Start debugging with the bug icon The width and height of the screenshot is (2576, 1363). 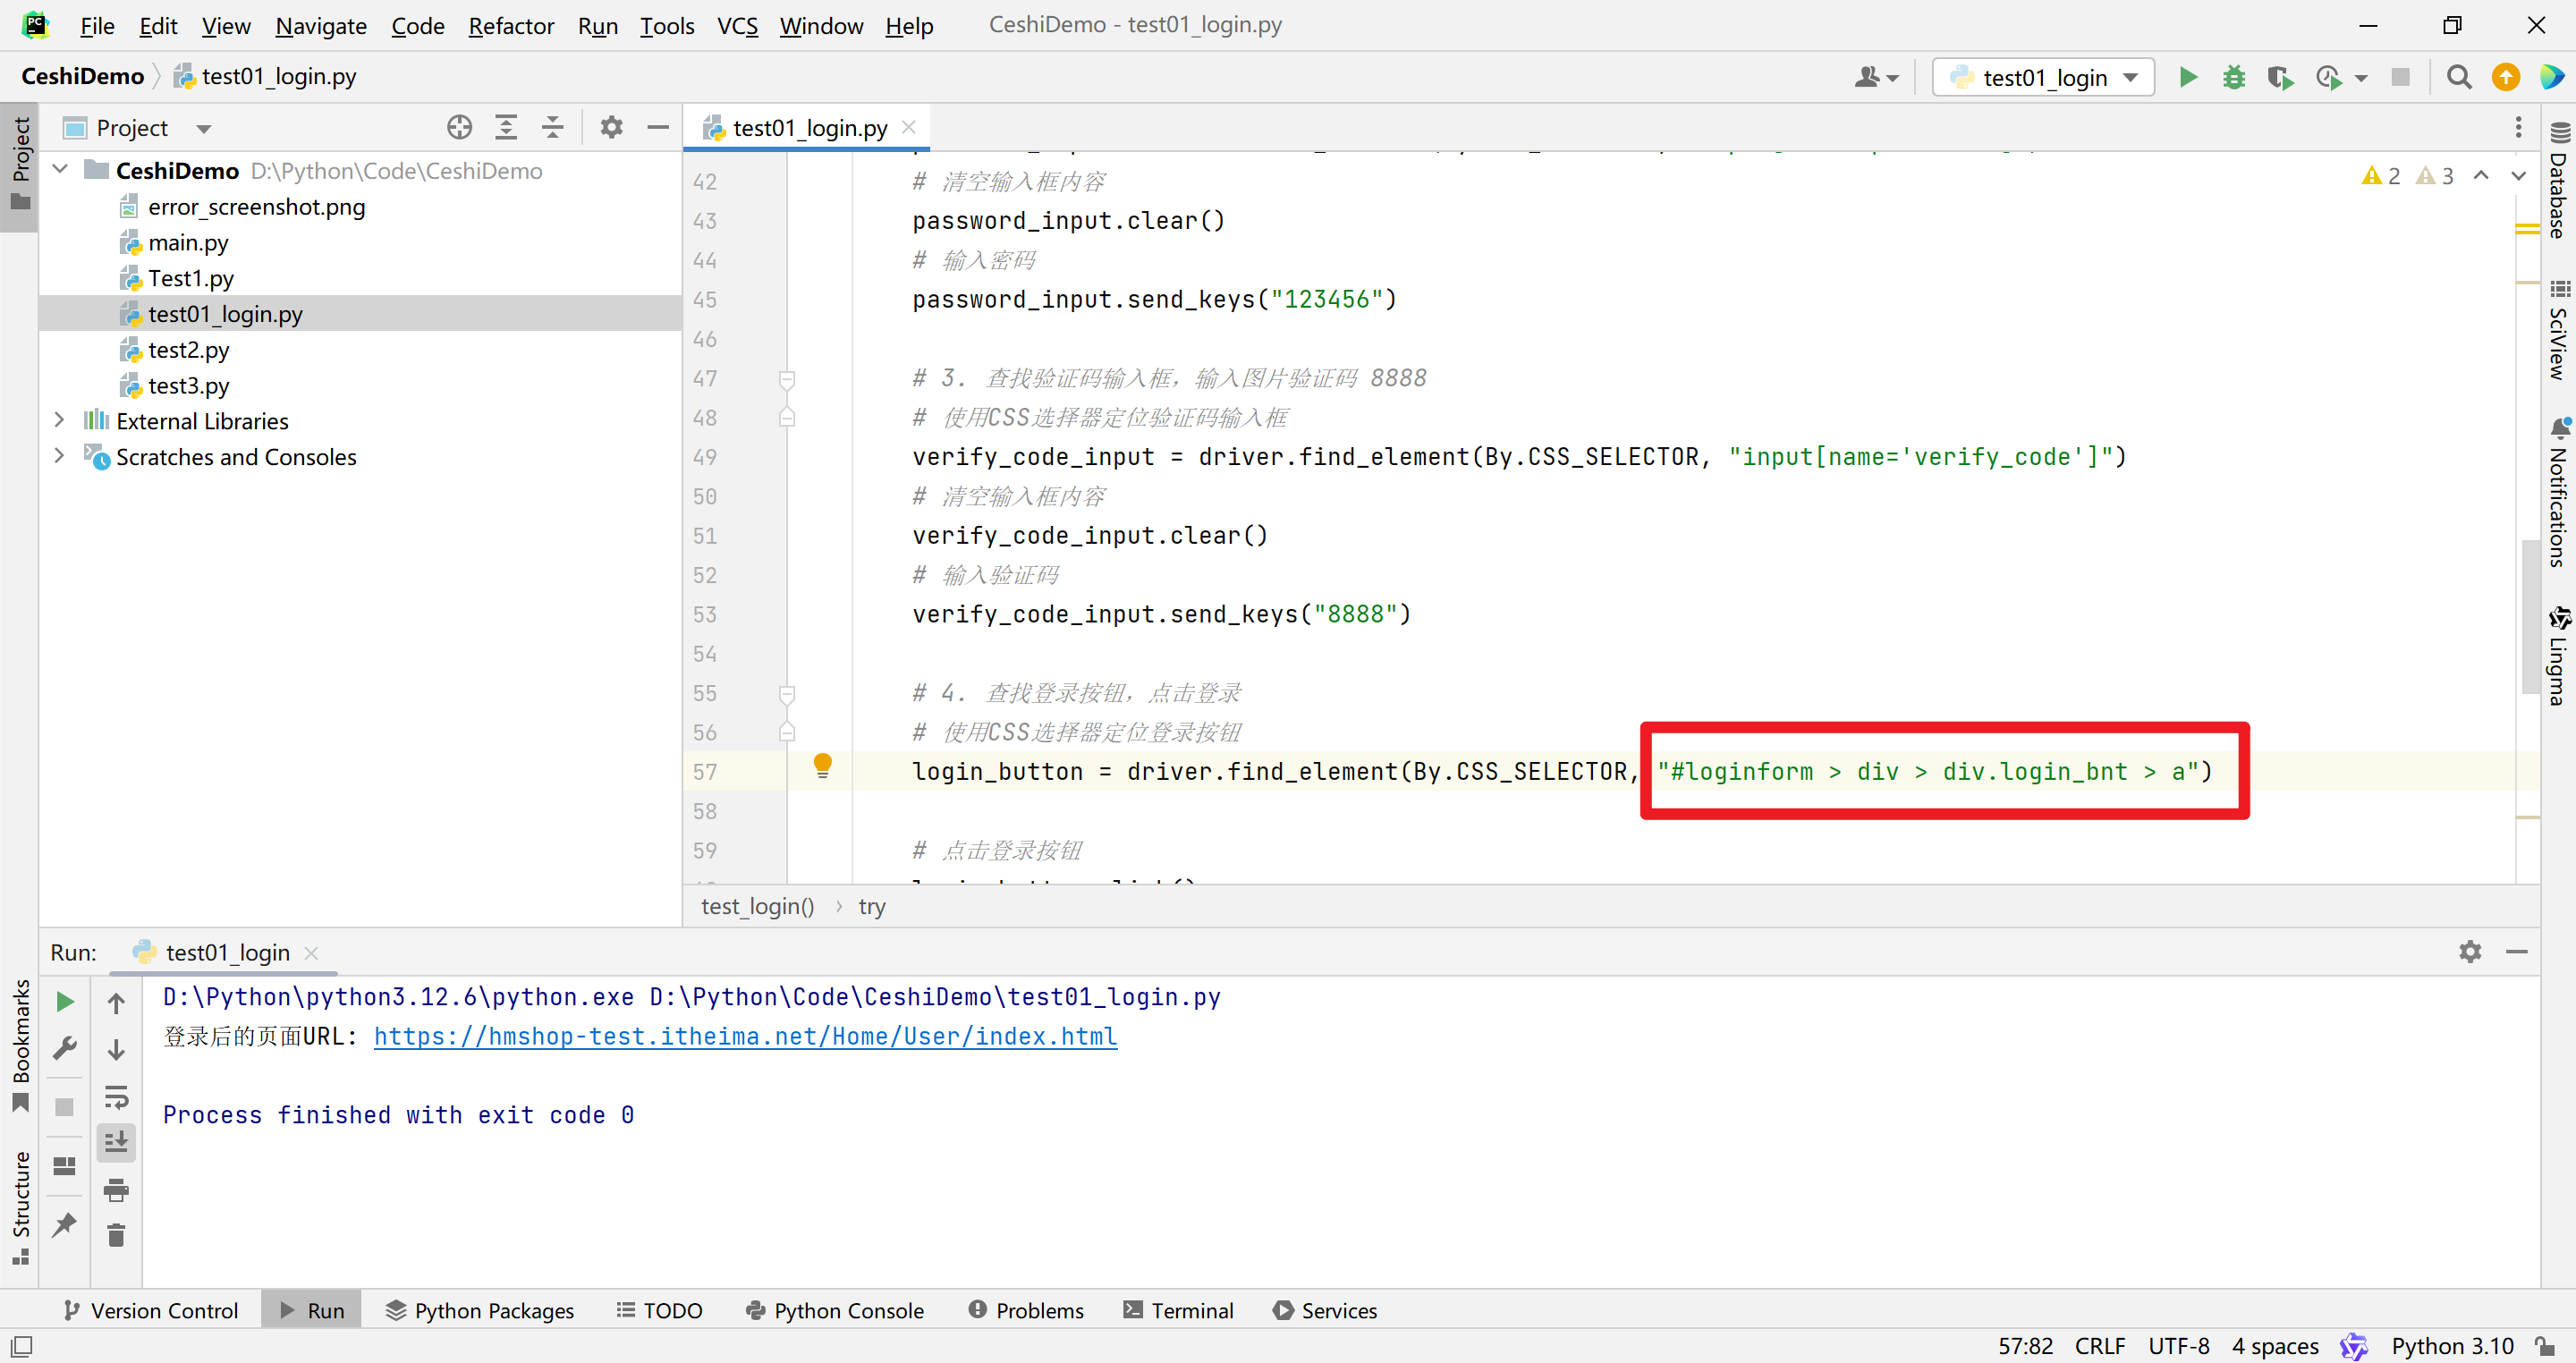[x=2234, y=77]
